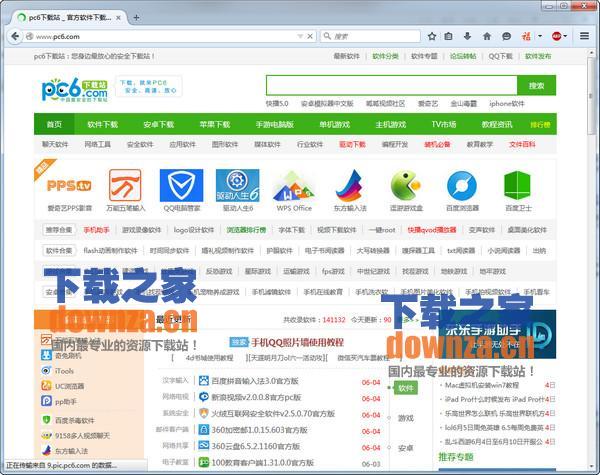Bookmark this page with the star icon
600x475 pixels.
(432, 36)
